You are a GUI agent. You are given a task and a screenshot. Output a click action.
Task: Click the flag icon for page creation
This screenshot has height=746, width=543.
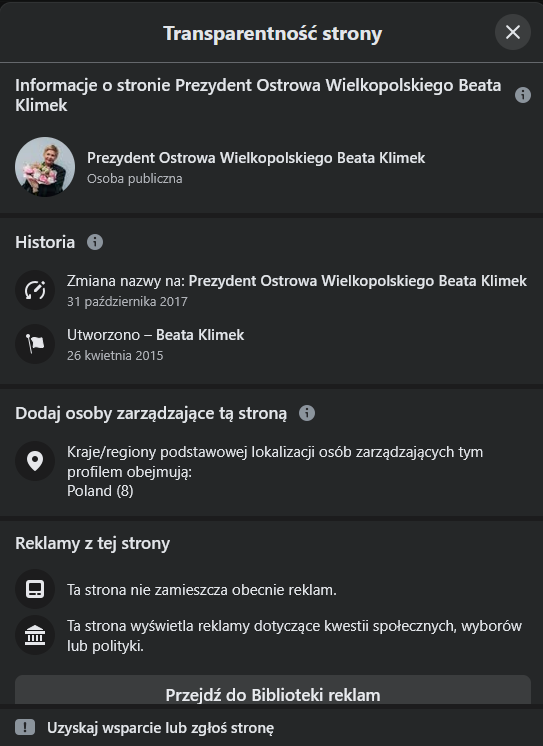pyautogui.click(x=35, y=344)
